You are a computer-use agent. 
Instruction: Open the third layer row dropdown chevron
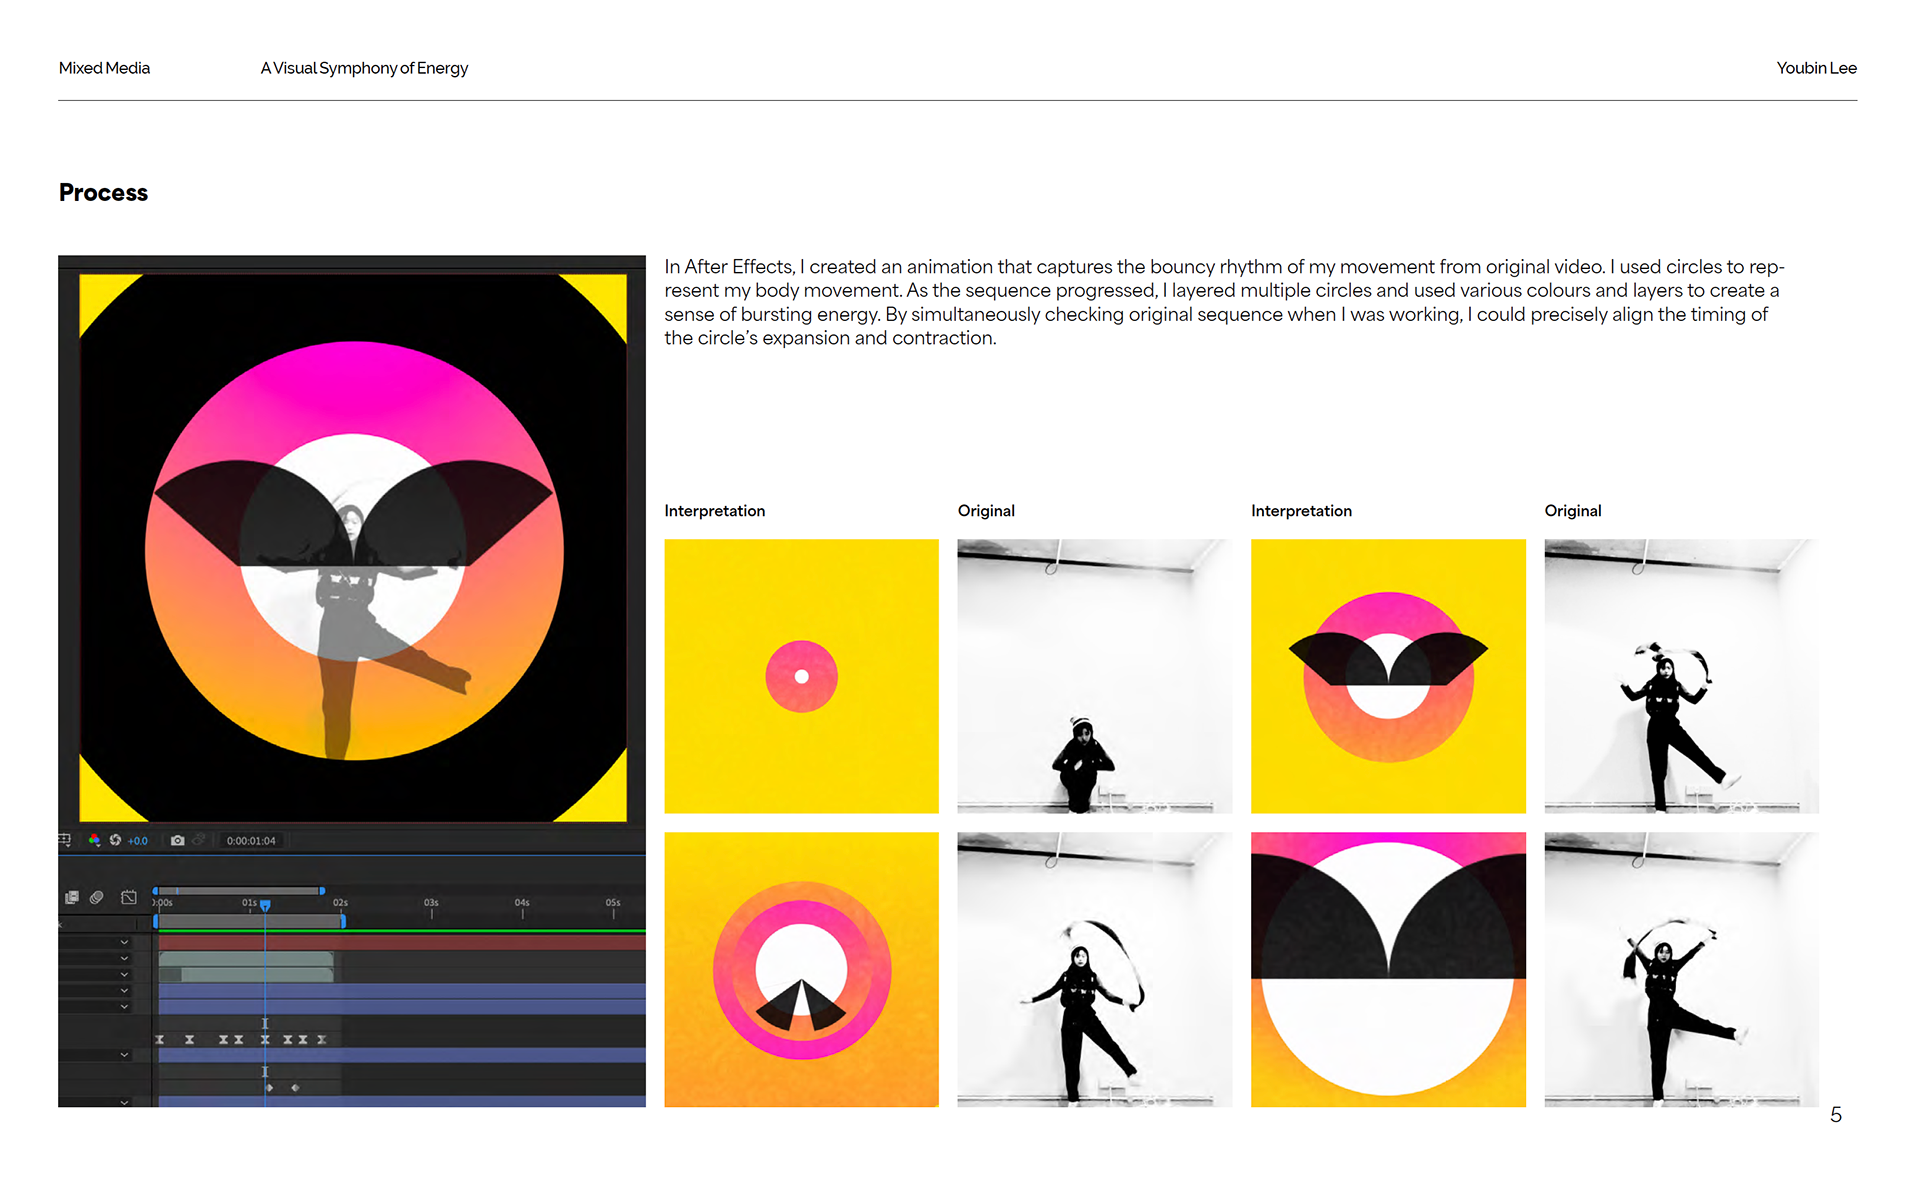point(124,974)
